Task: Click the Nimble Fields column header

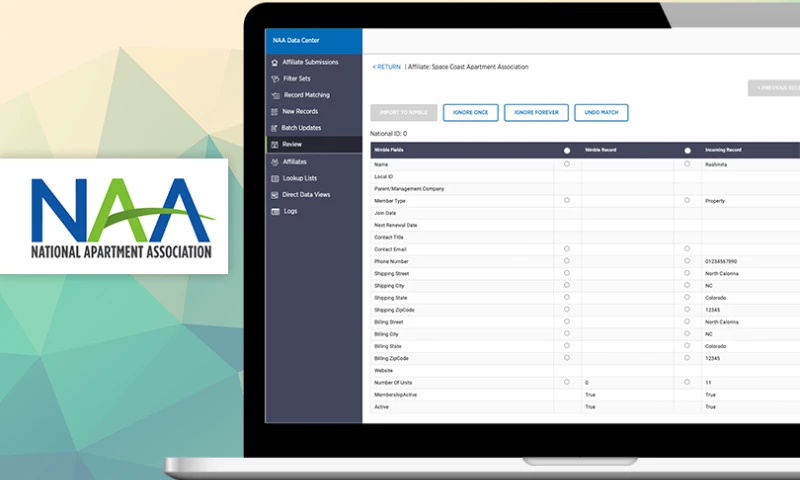Action: [389, 150]
